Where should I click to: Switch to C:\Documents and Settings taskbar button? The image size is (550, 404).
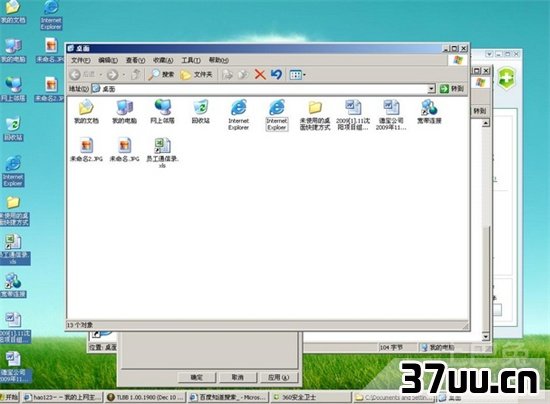[x=394, y=397]
